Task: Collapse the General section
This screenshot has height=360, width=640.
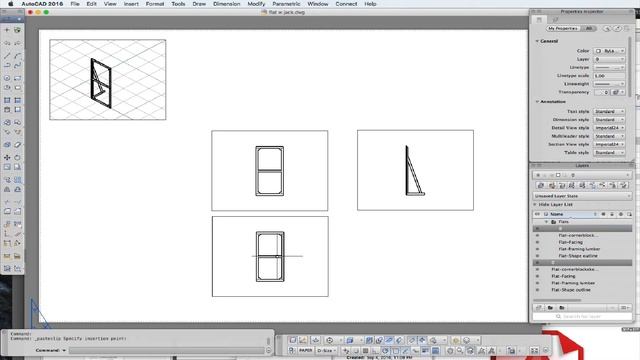Action: [x=537, y=41]
